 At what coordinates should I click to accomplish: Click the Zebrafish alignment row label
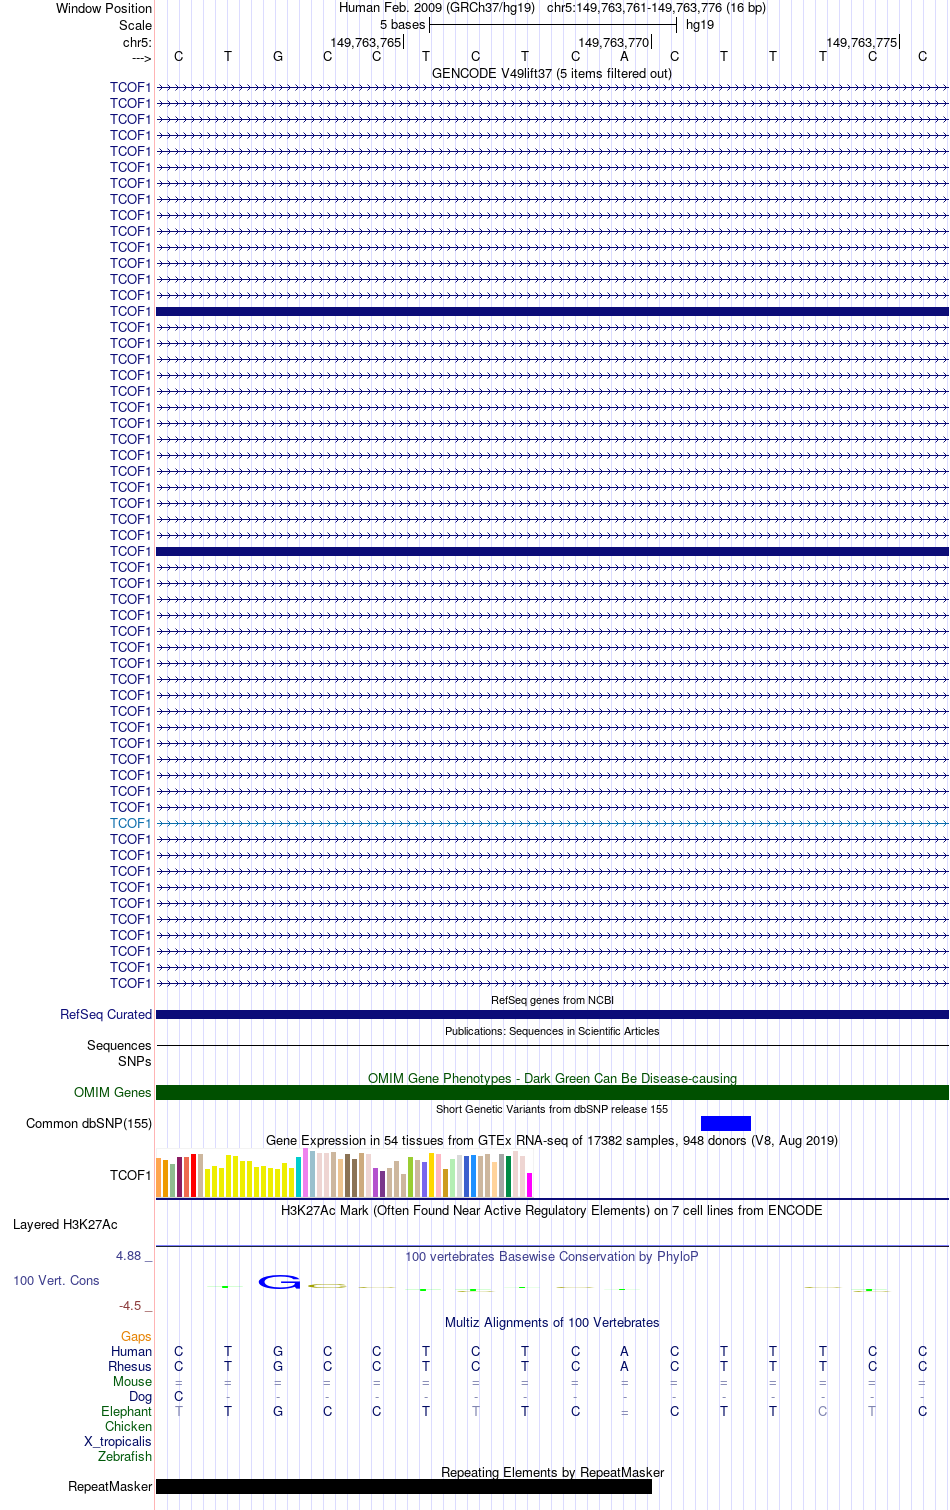coord(125,1456)
